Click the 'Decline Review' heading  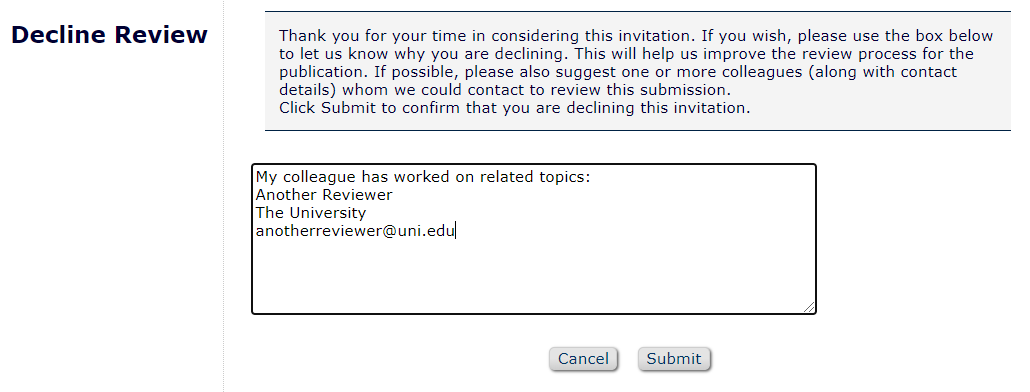109,35
